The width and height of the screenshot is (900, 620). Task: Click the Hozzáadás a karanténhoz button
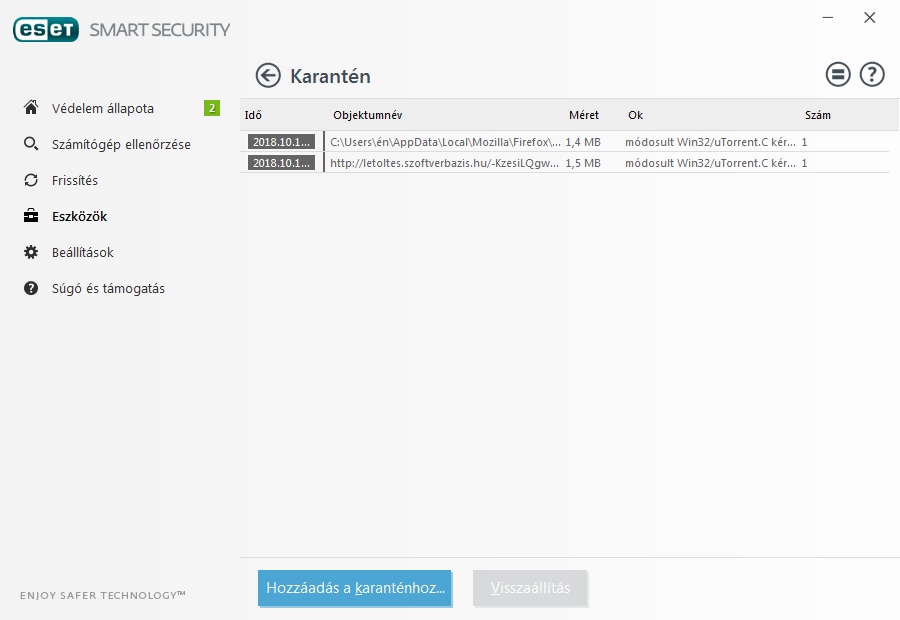(355, 588)
